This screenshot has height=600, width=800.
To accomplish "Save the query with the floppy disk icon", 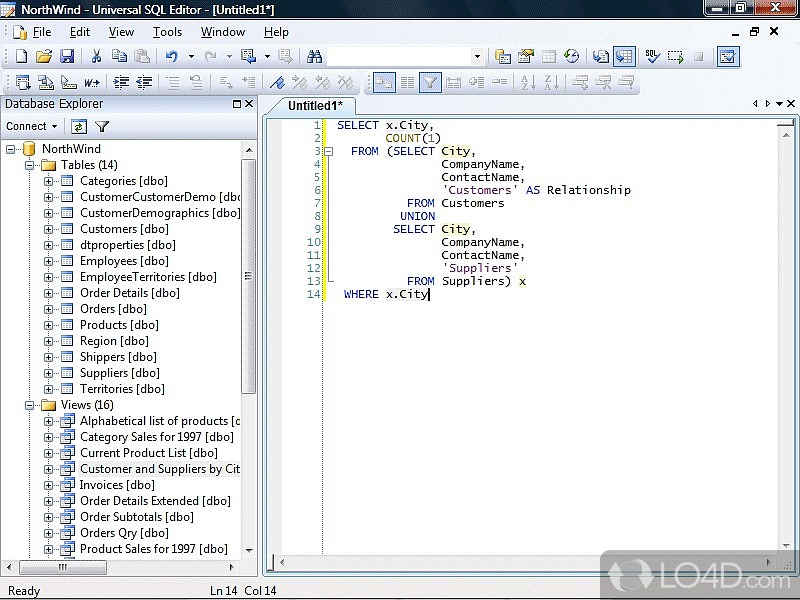I will [67, 57].
